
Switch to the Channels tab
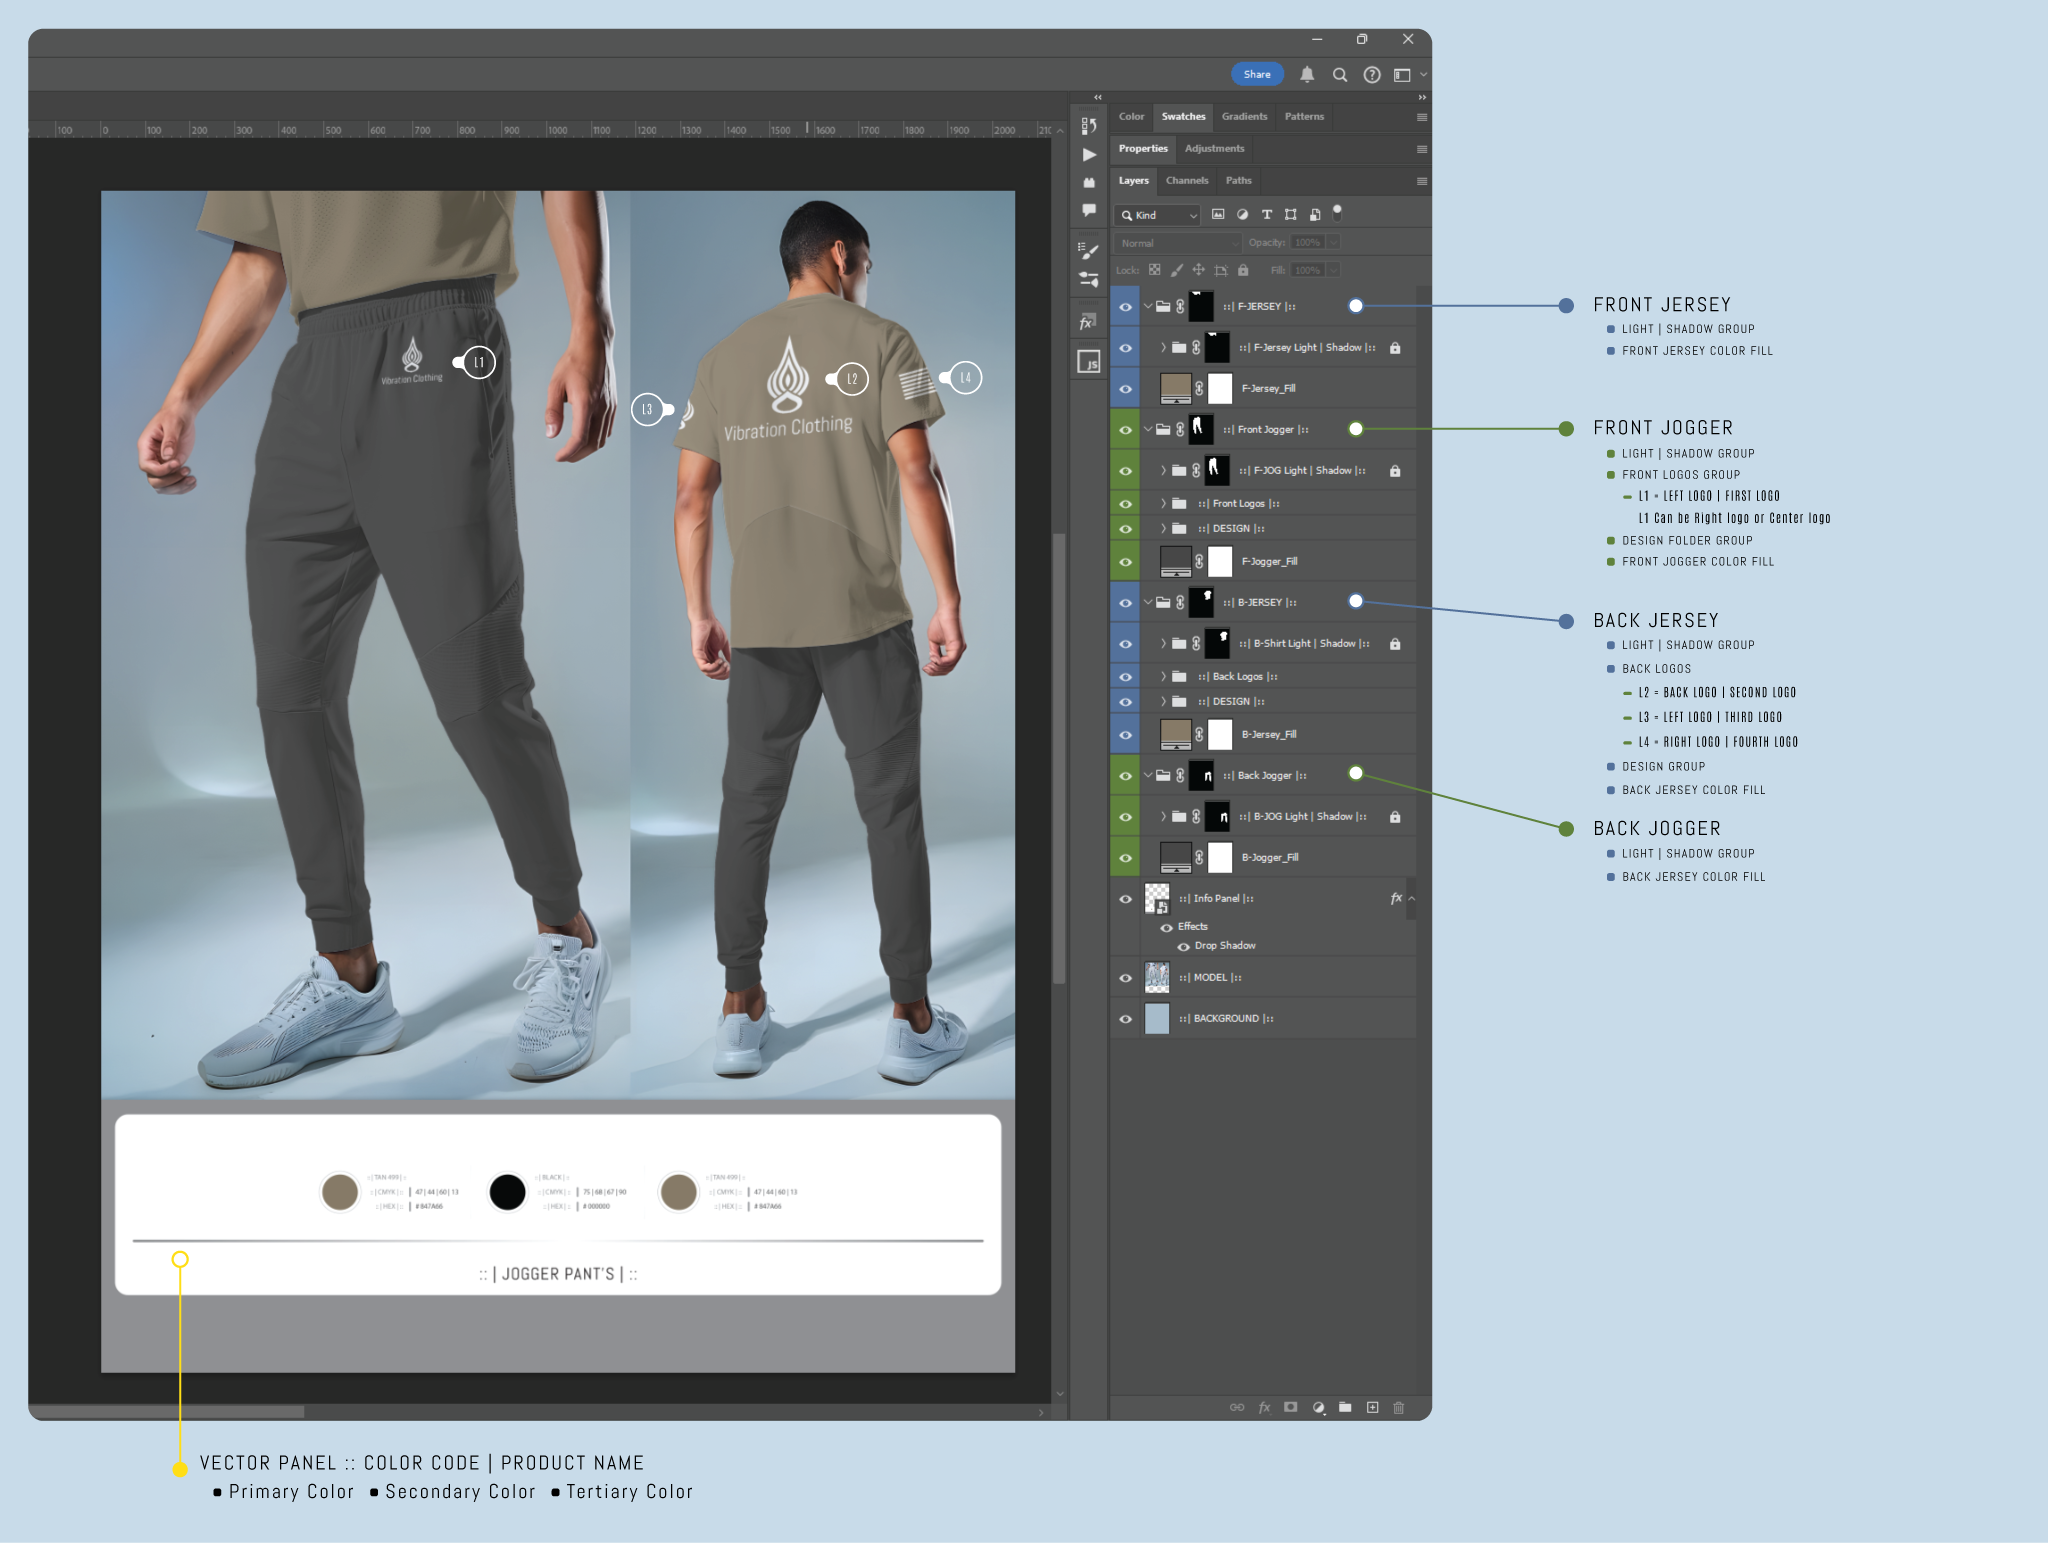[1187, 181]
